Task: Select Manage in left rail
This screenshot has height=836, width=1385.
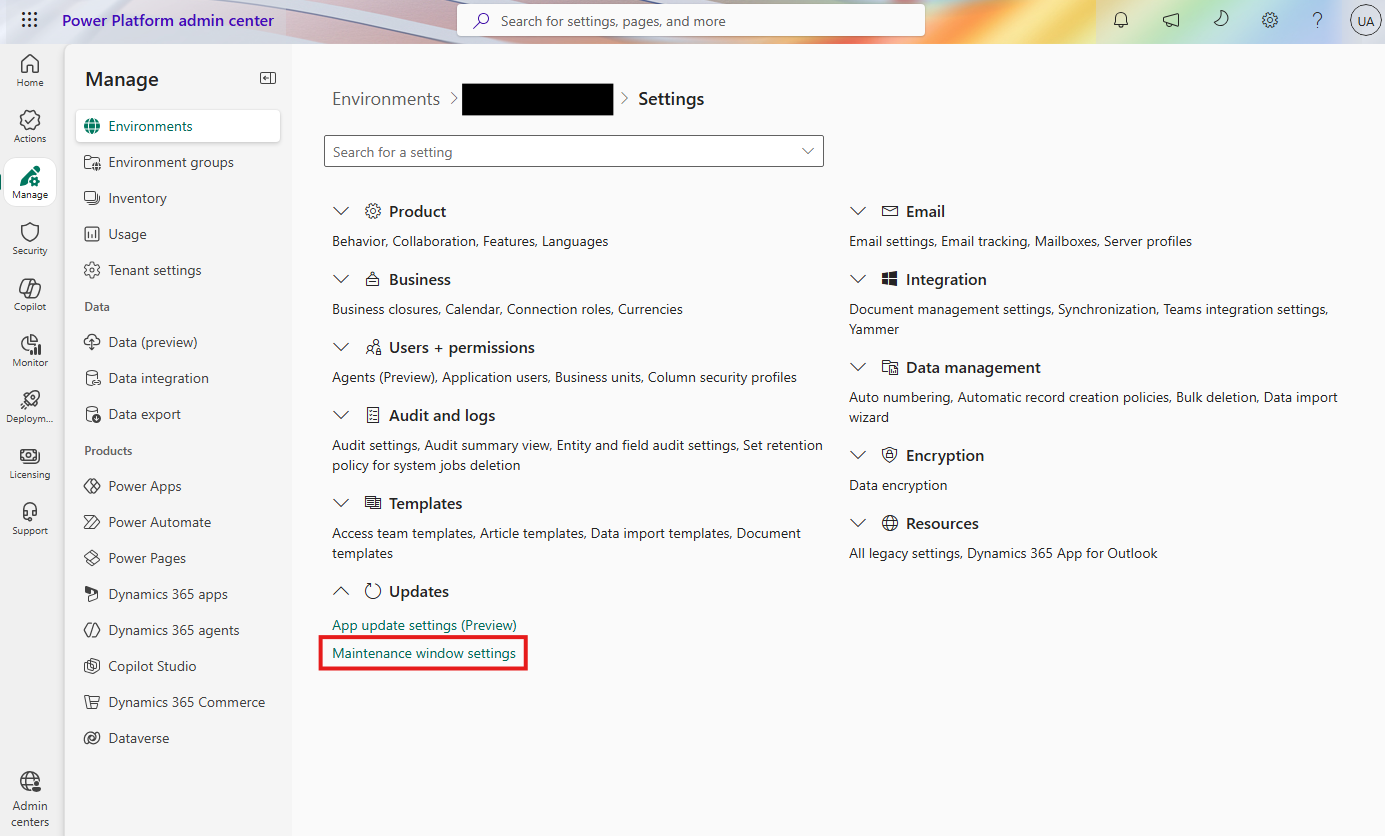Action: 30,183
